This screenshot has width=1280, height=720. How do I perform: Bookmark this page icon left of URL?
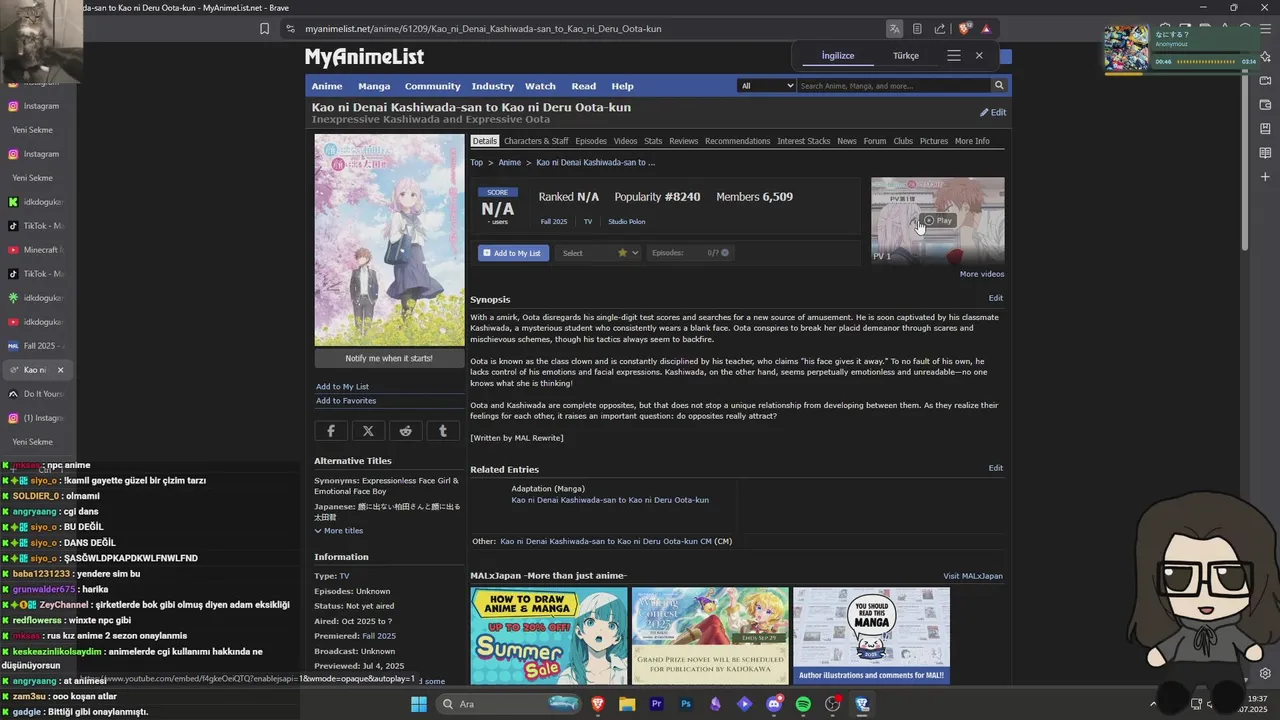[264, 29]
